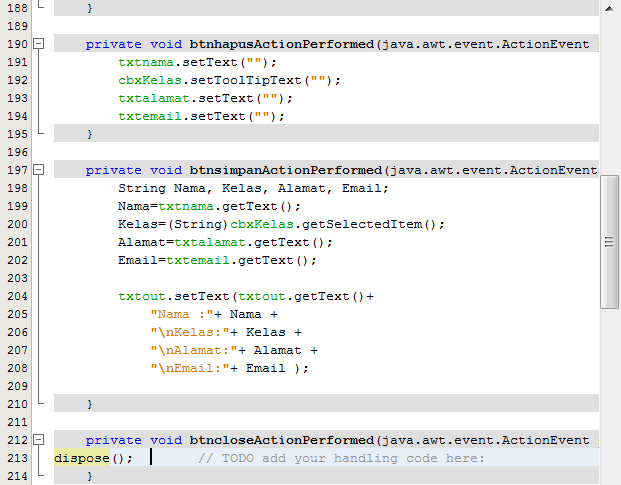Click the private keyword on line 197
The height and width of the screenshot is (485, 621).
click(114, 171)
